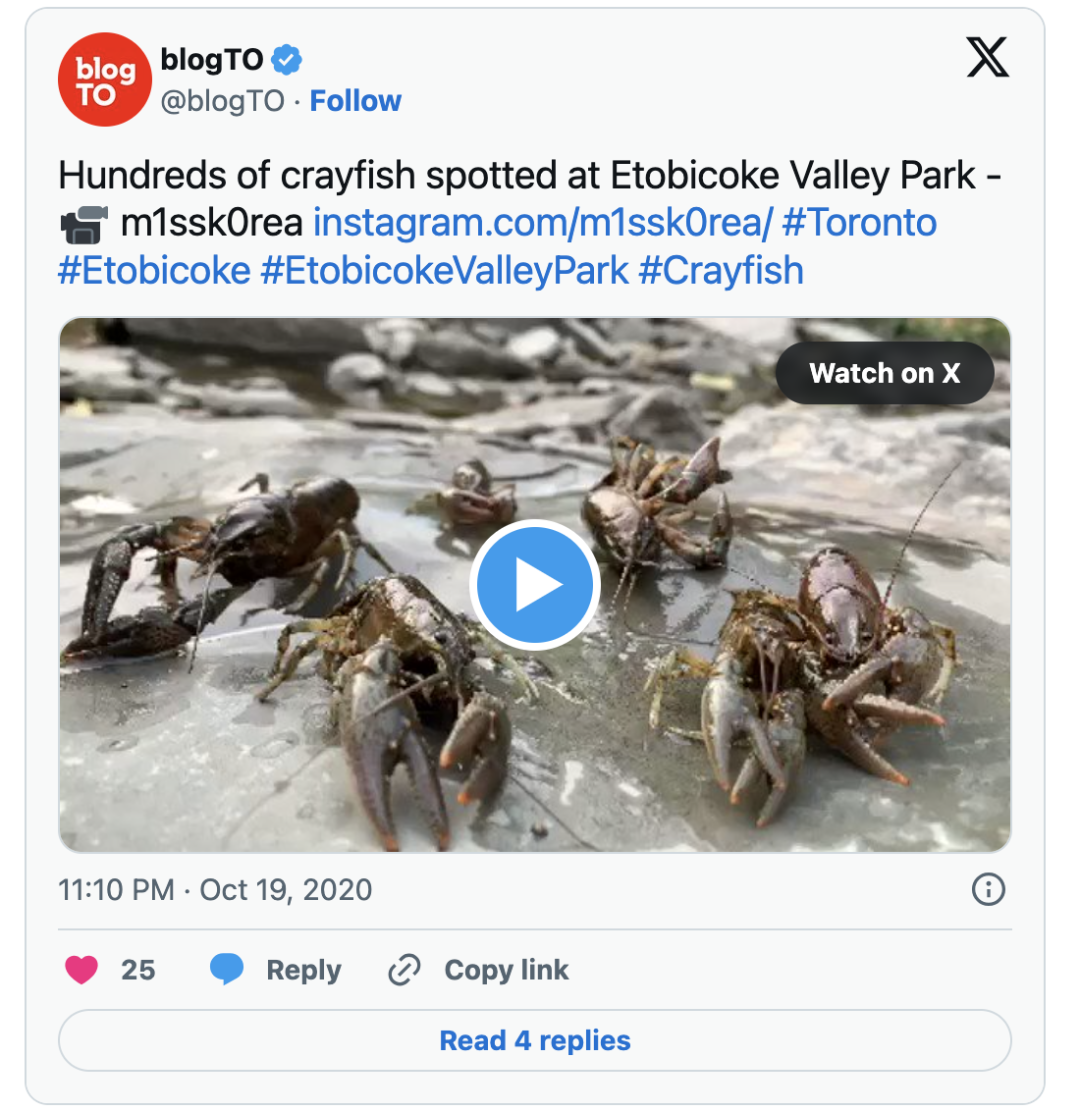Click the Copy link text

506,970
